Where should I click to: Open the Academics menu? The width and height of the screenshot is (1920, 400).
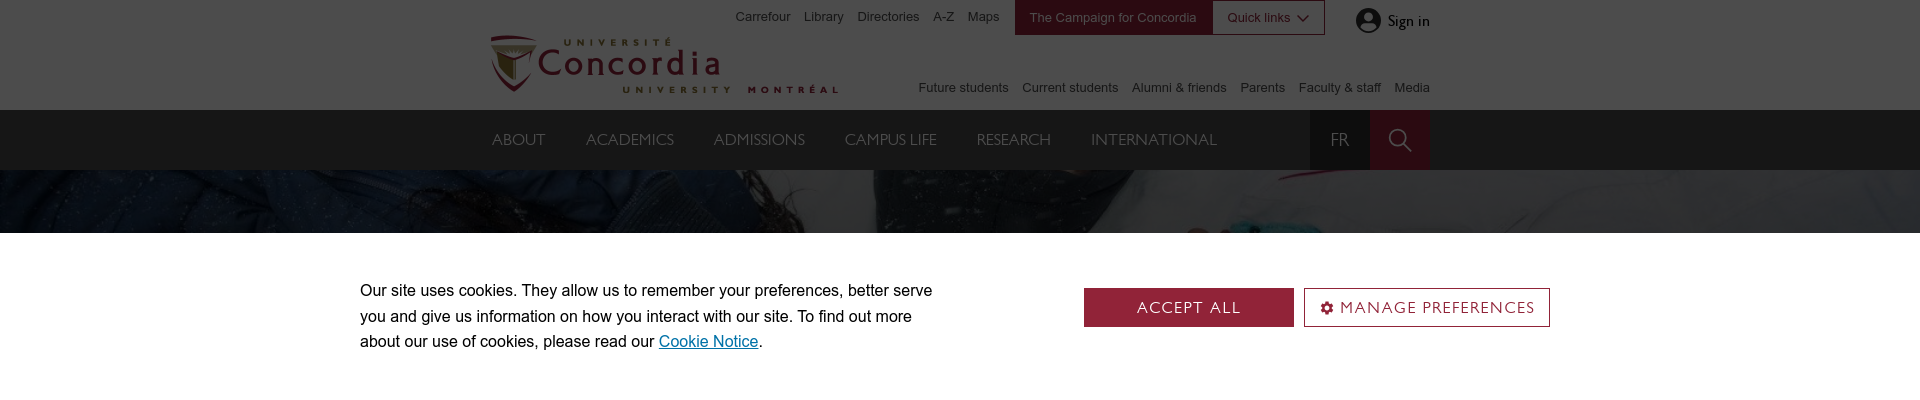629,140
